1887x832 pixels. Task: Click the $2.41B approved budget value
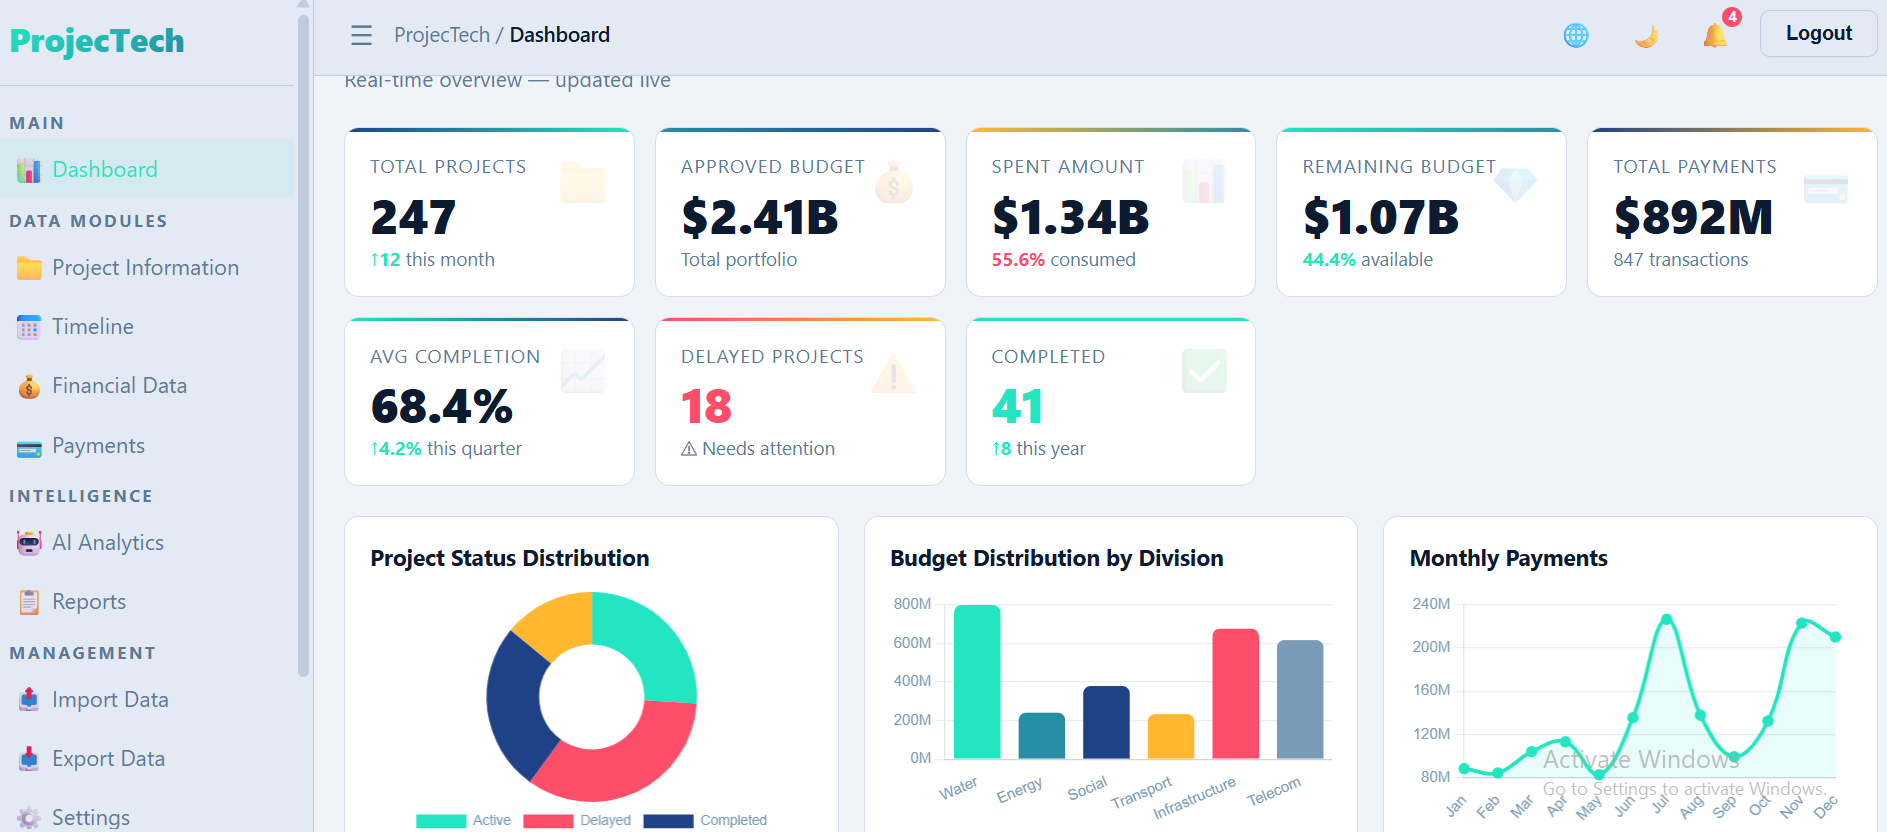pos(760,217)
